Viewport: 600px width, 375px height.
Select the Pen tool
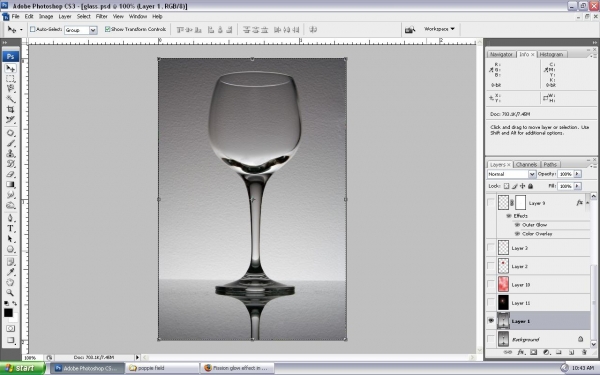pos(10,218)
